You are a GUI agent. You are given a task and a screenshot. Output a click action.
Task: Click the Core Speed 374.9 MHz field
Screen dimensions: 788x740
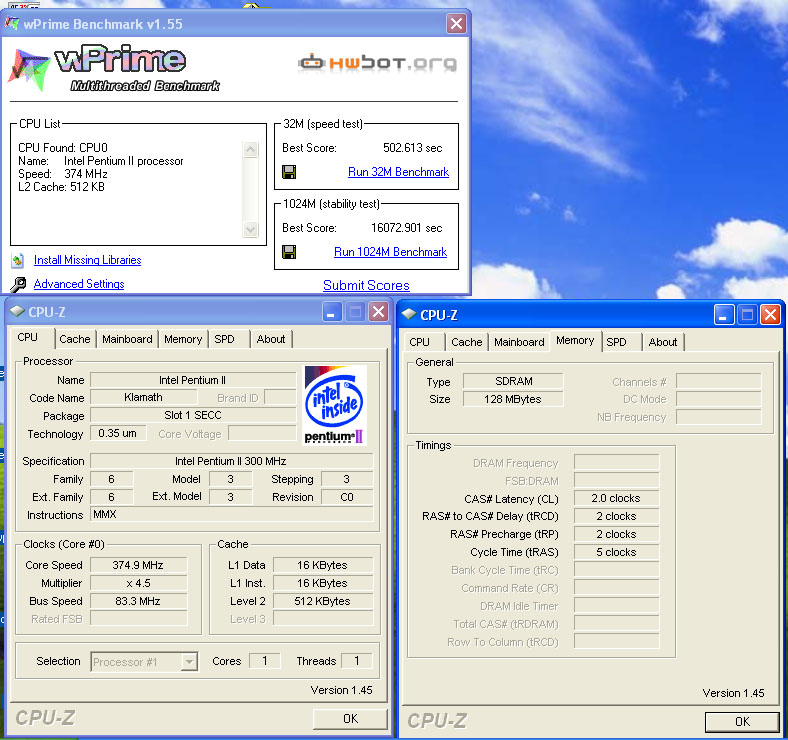click(138, 565)
